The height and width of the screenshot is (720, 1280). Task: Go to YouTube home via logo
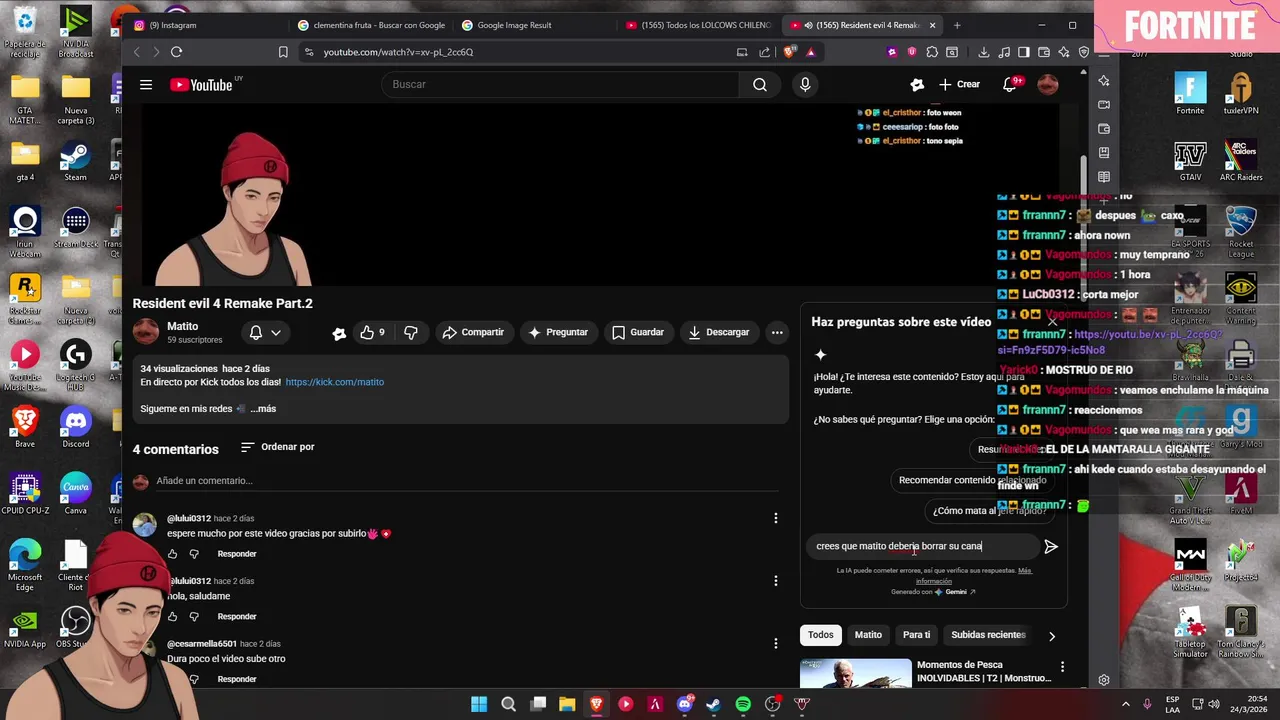click(x=204, y=85)
